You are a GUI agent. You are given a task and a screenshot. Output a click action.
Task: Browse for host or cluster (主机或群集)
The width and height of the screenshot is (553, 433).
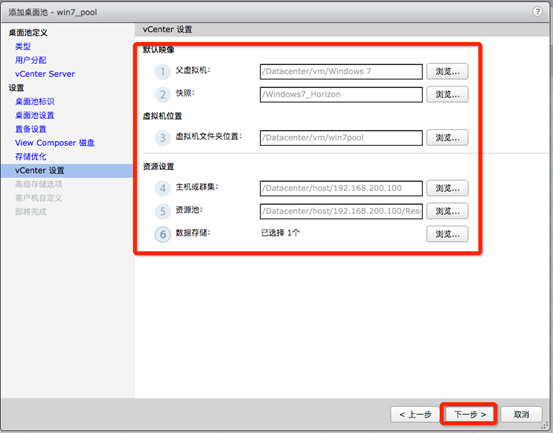[447, 188]
